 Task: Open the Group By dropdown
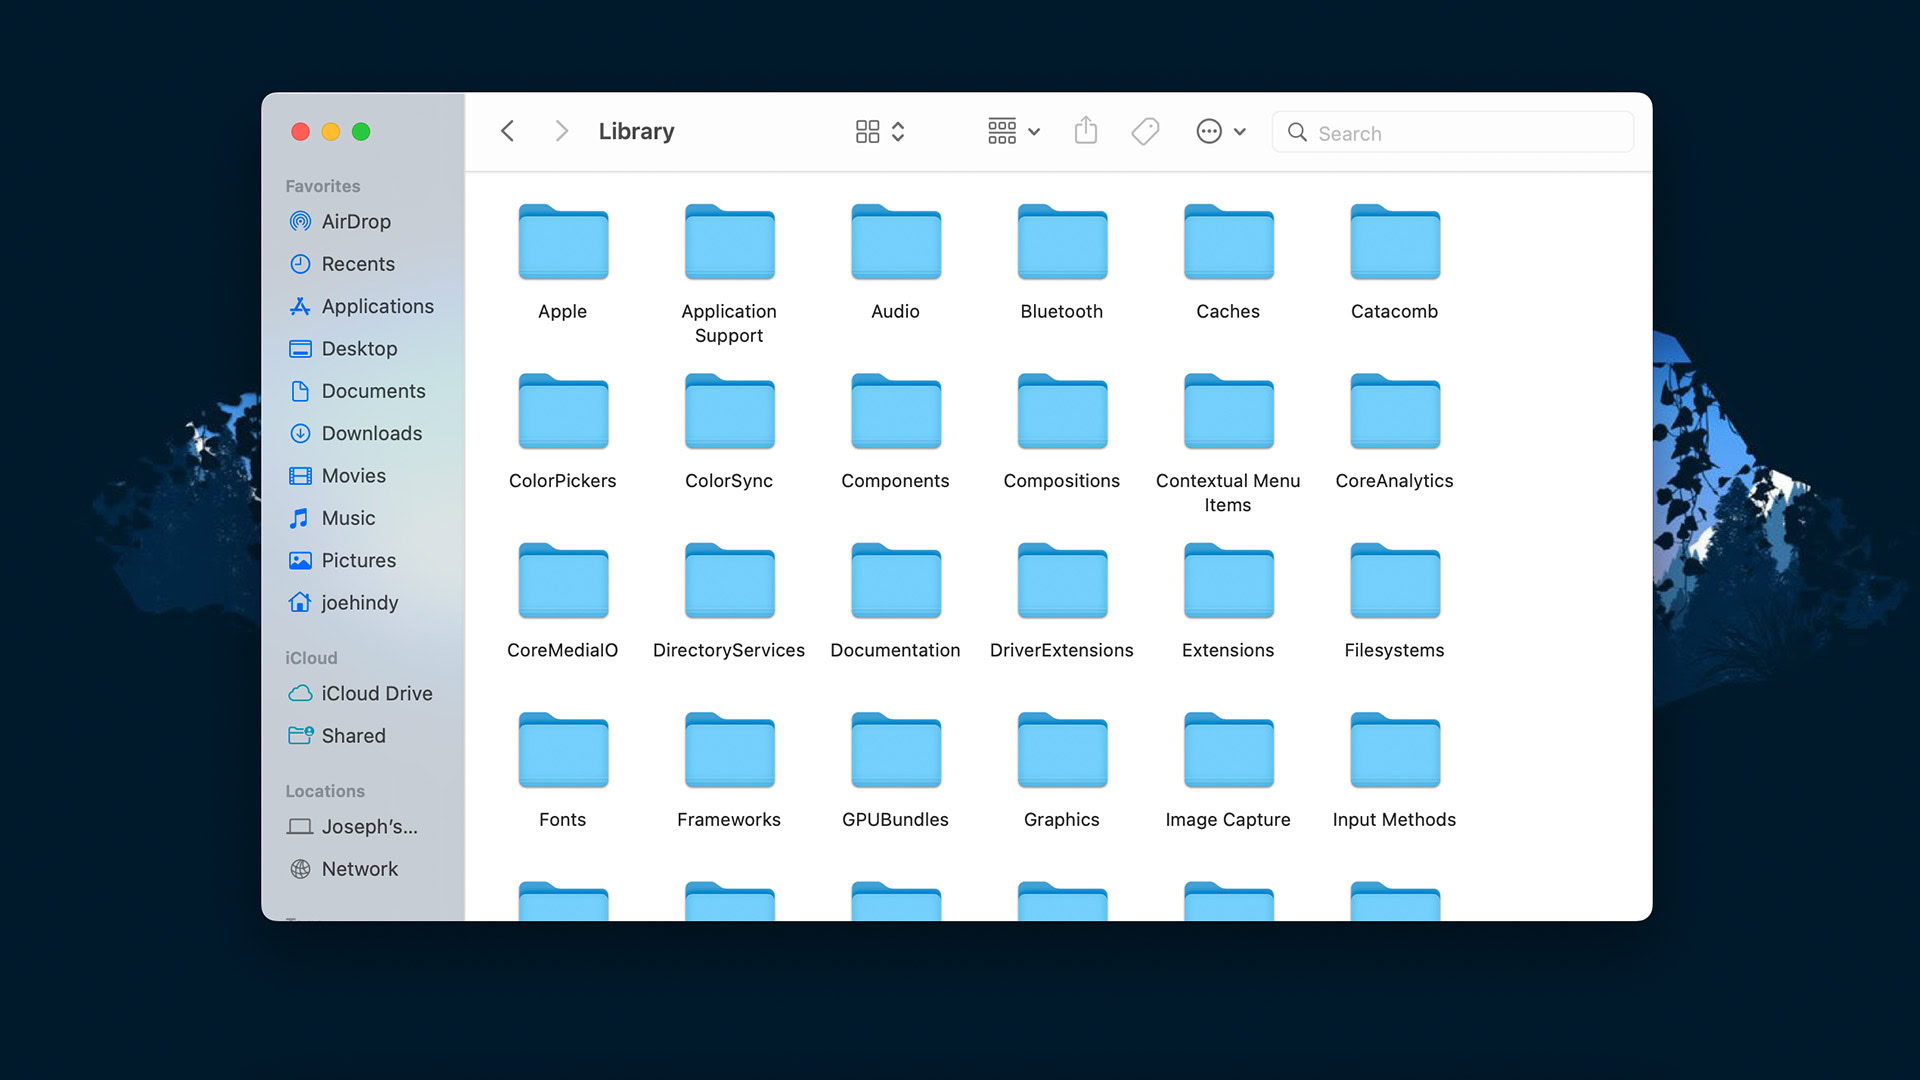pyautogui.click(x=1013, y=132)
